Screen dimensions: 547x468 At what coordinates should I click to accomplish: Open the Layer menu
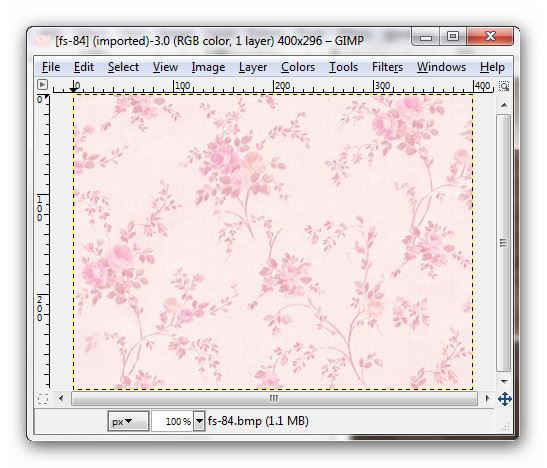tap(253, 67)
